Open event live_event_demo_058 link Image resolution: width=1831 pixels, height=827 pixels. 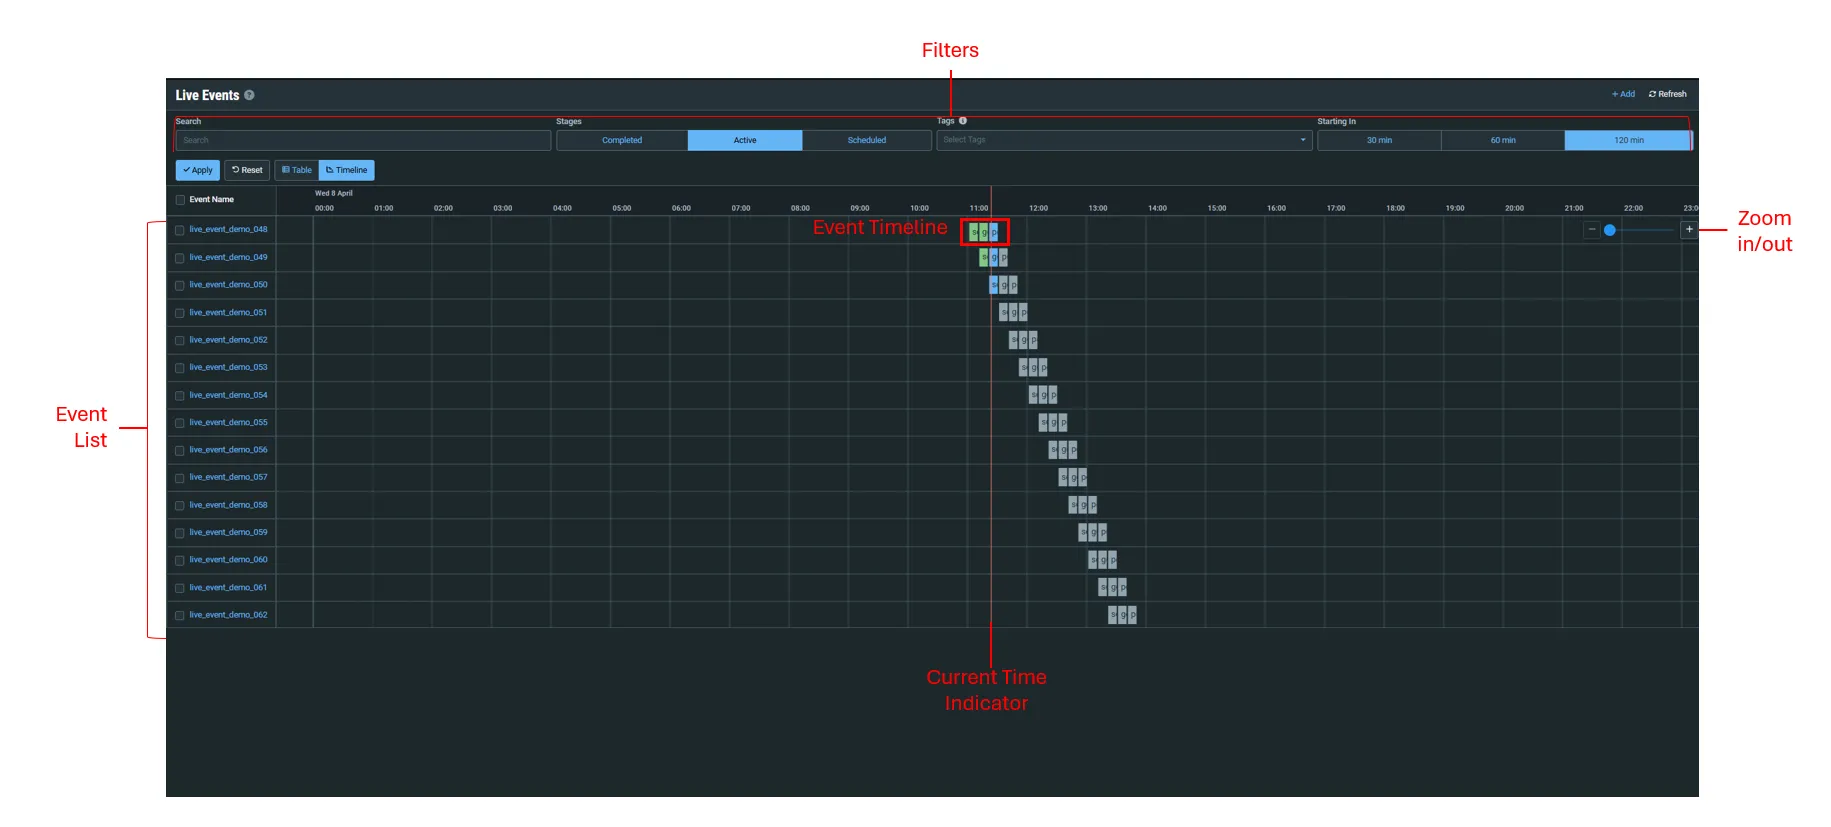[228, 505]
